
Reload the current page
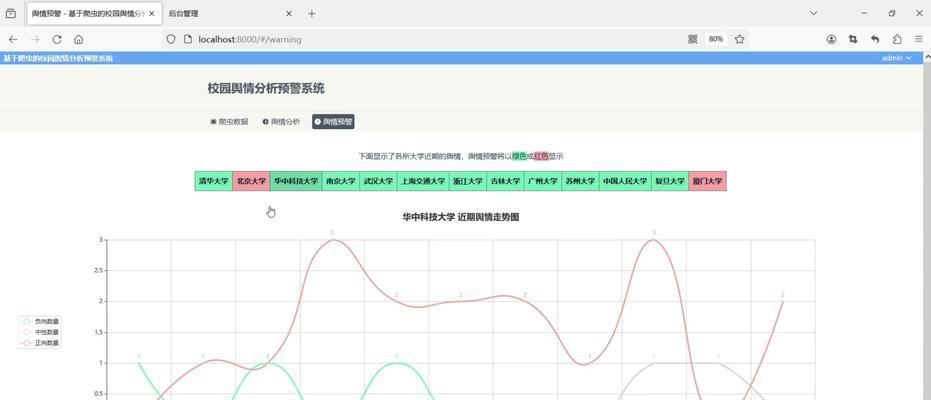[57, 39]
